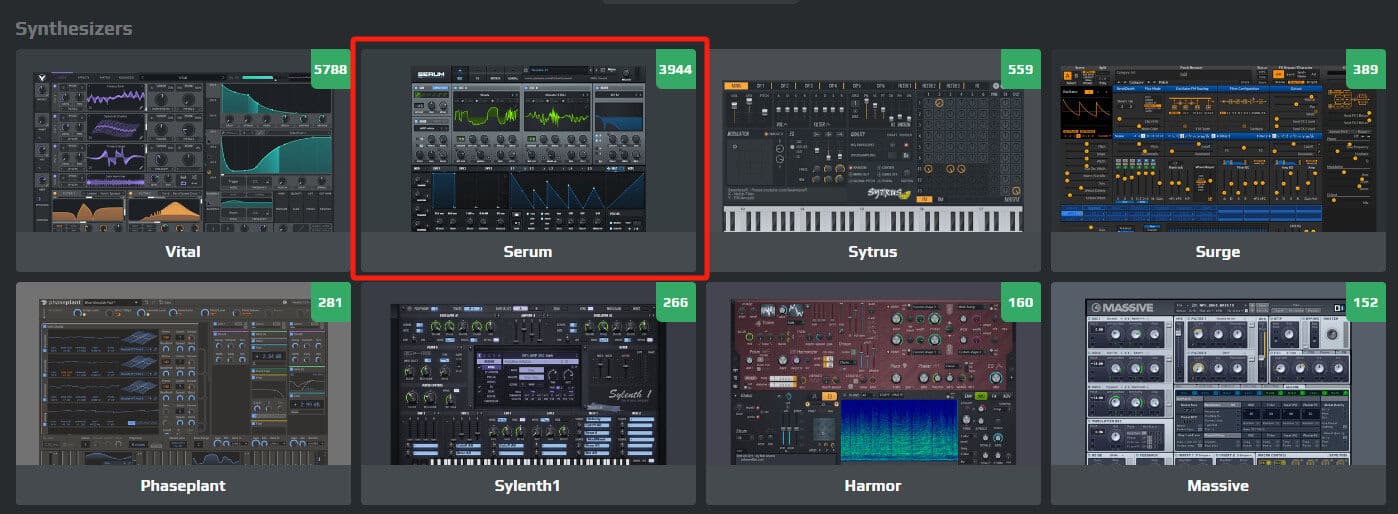Click the Sytrus text label
This screenshot has width=1398, height=514.
coord(873,252)
